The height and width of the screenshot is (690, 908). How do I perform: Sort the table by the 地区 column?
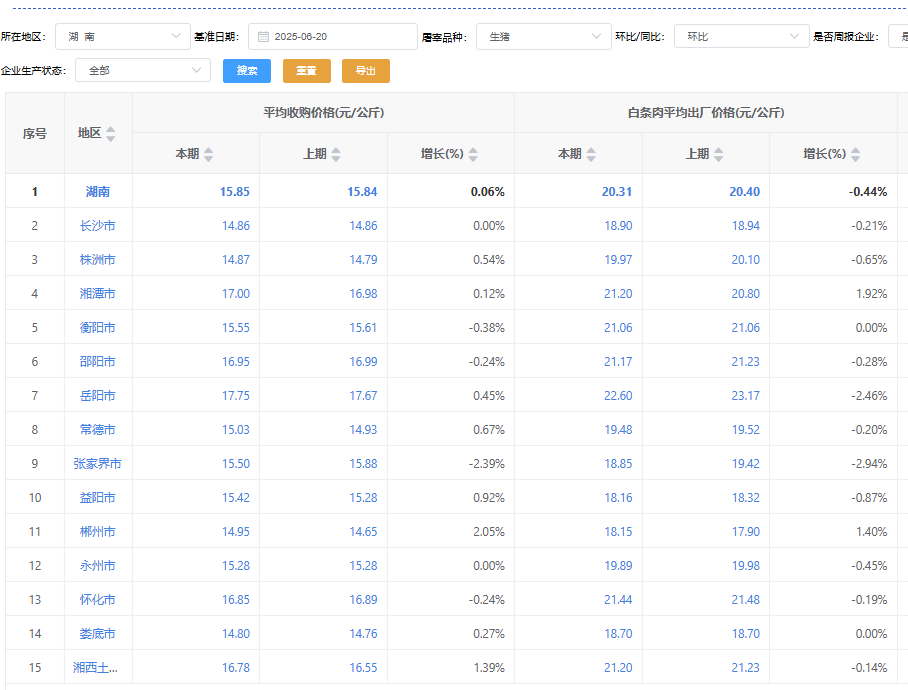pos(111,134)
